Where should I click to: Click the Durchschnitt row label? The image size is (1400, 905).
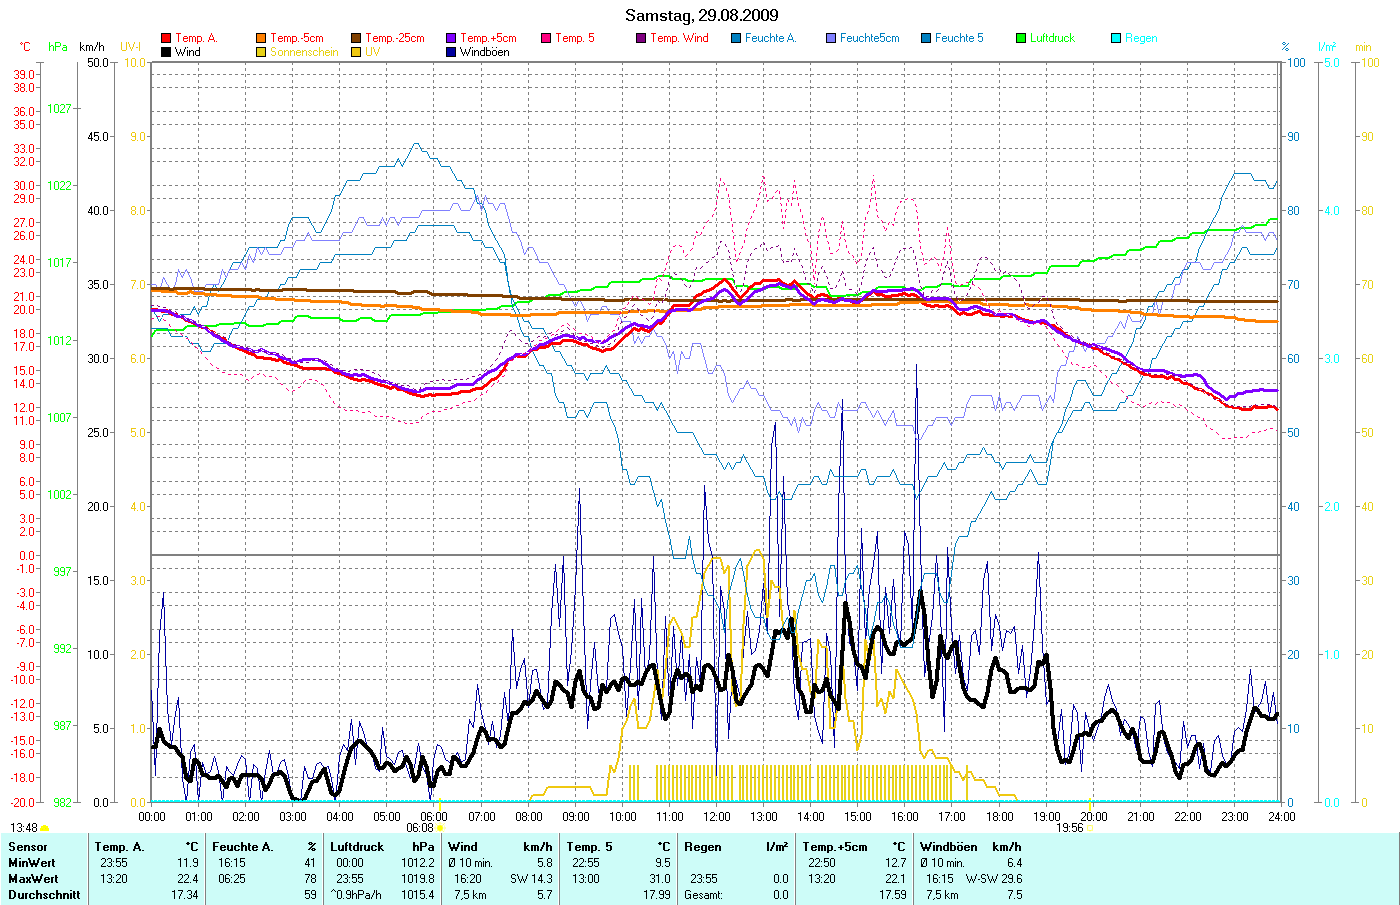coord(44,895)
